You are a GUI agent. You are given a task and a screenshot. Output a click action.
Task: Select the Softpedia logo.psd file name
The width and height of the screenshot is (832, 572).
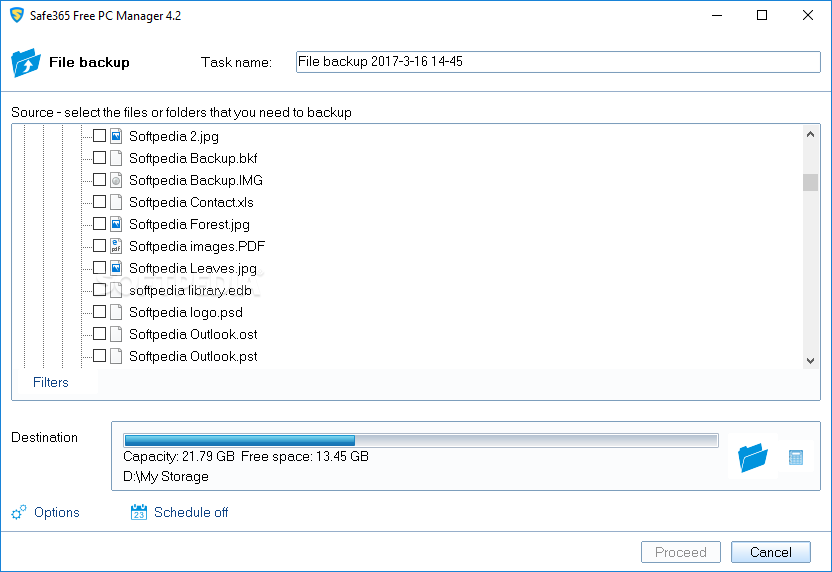point(186,313)
